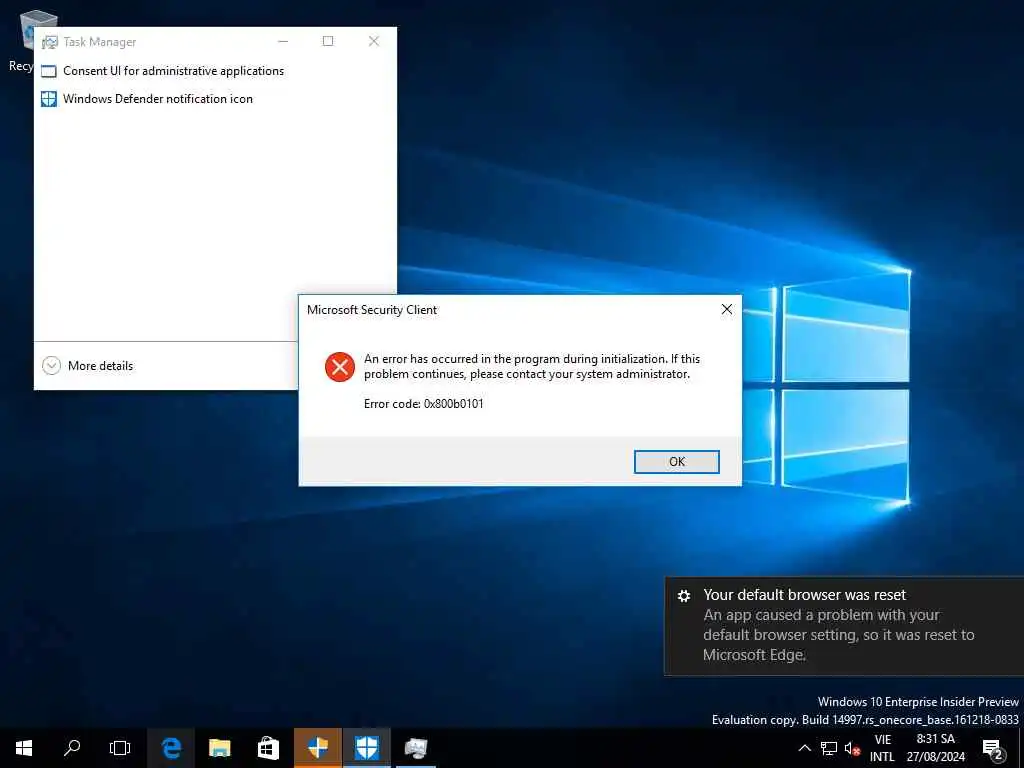This screenshot has height=768, width=1024.
Task: Click the Error code: 0x800b0101 text
Action: (x=423, y=404)
